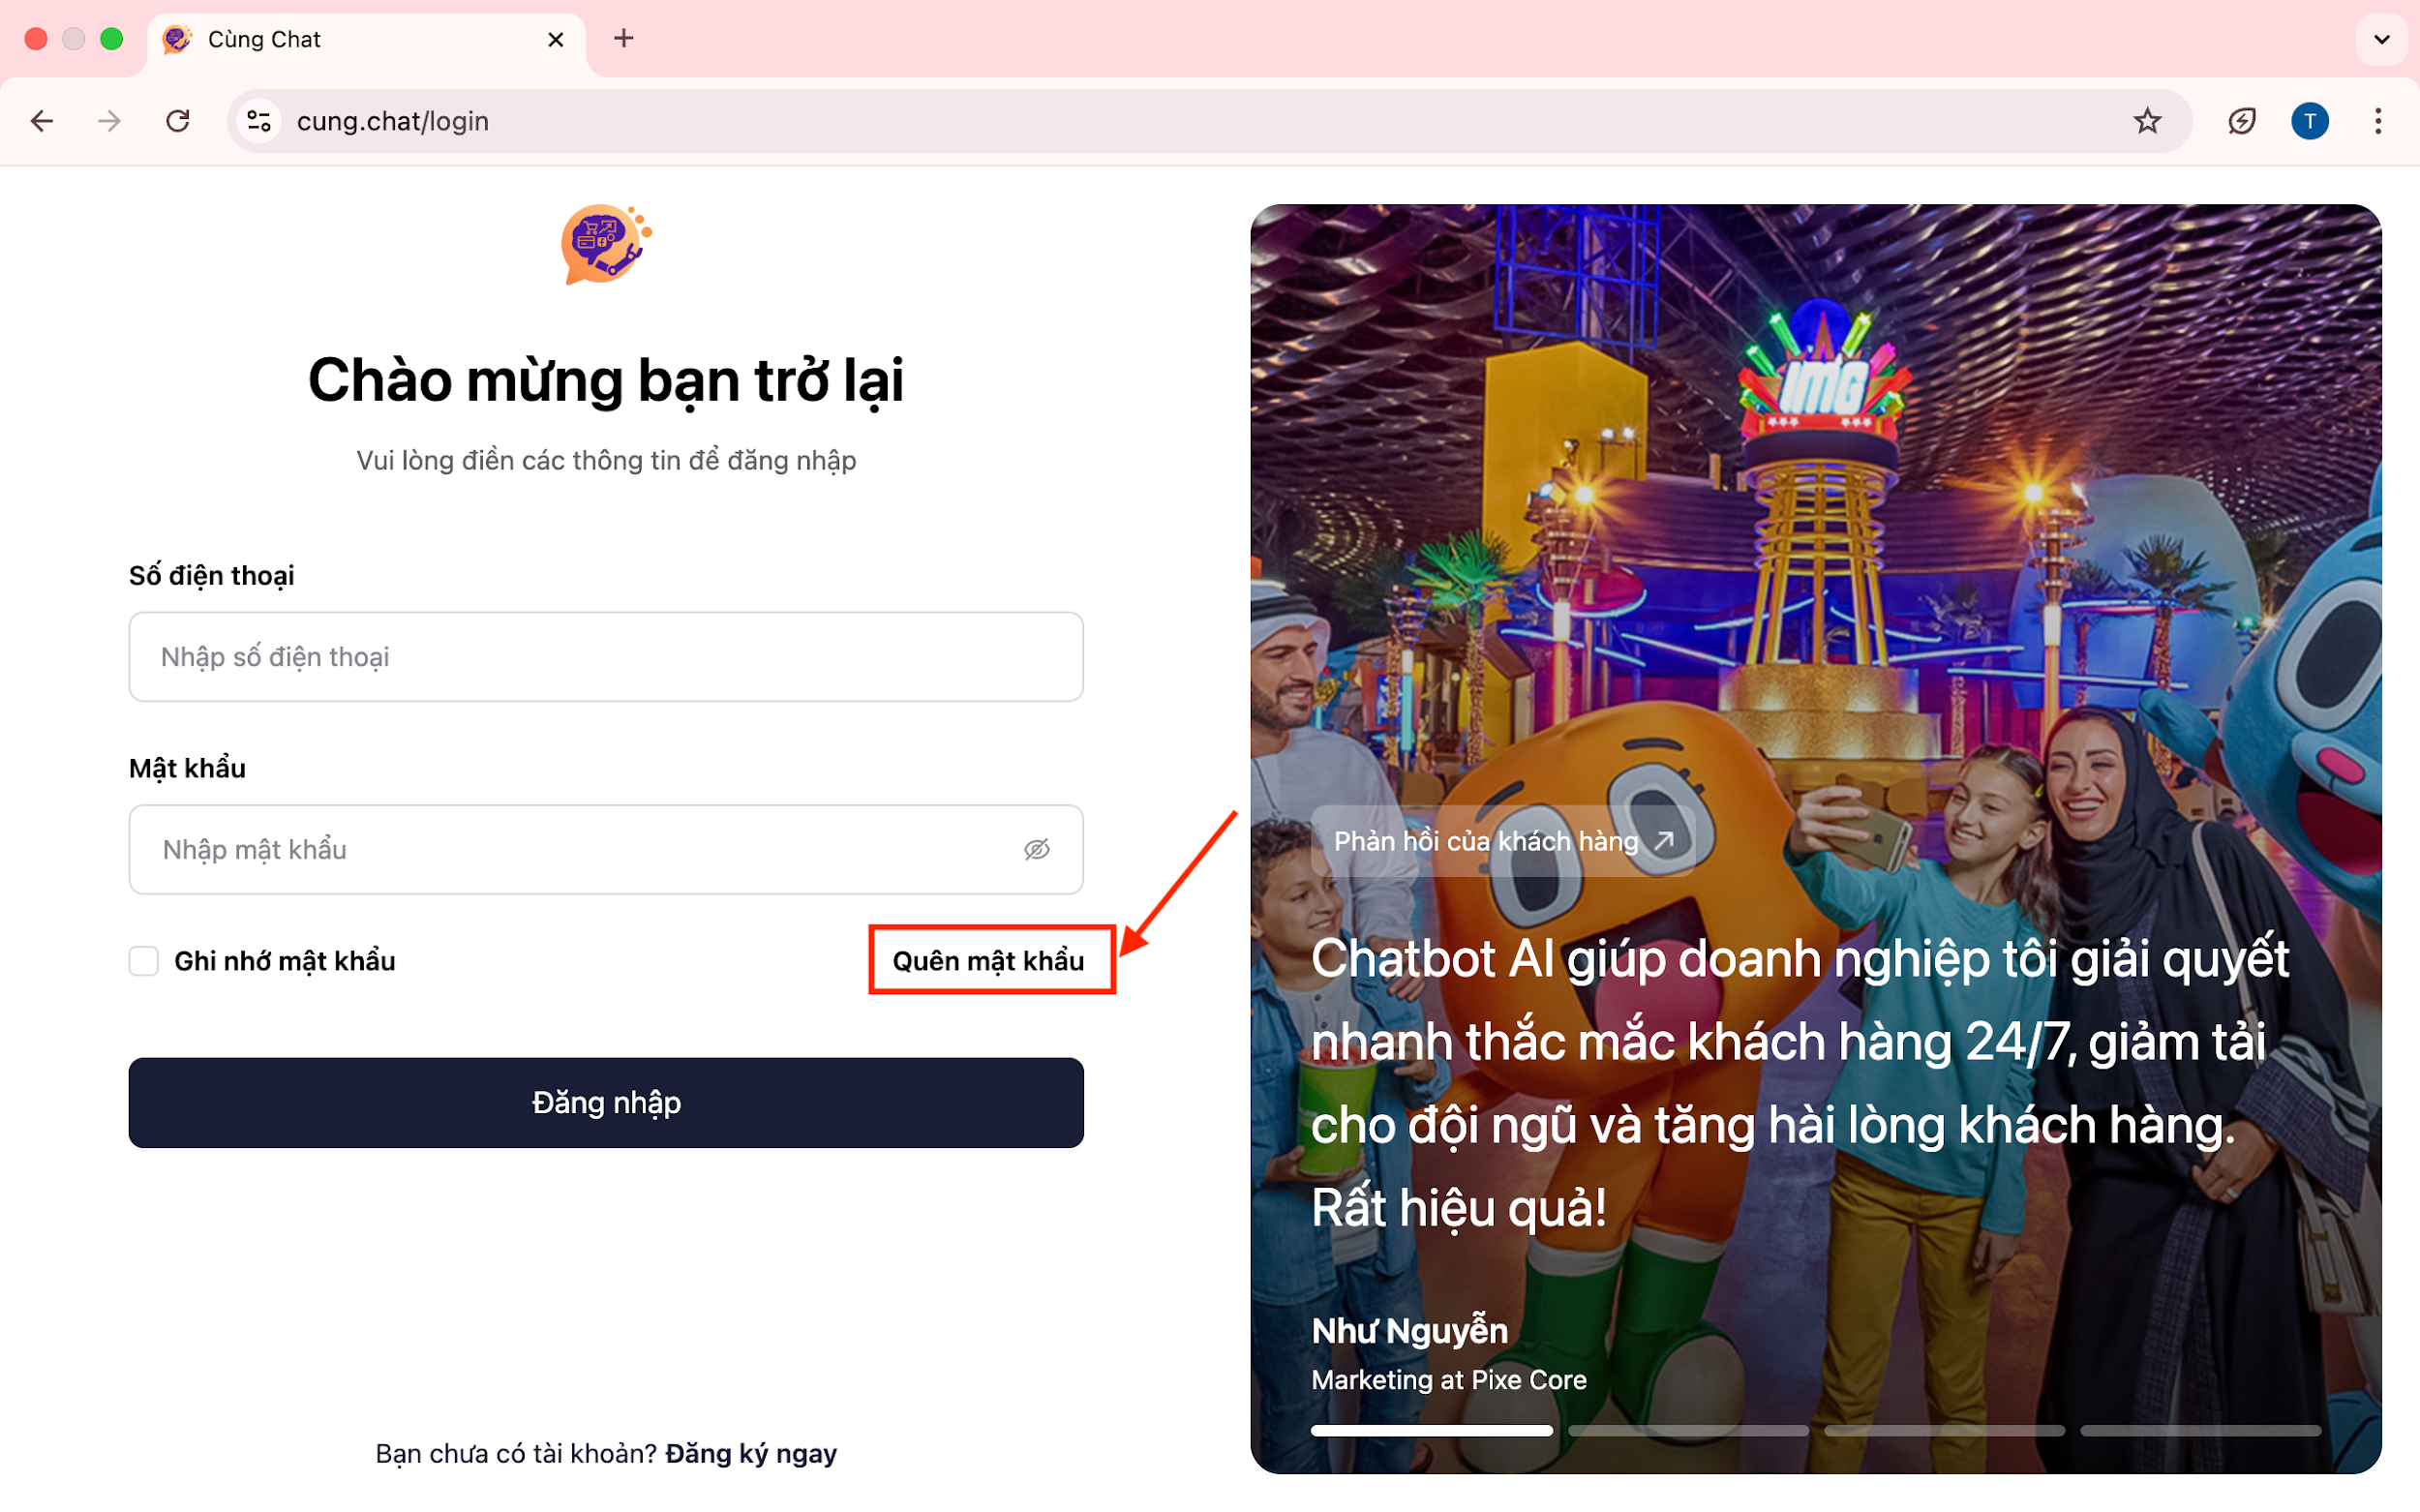Jump to second testimonial progress bar
The height and width of the screenshot is (1512, 2420).
click(1688, 1431)
